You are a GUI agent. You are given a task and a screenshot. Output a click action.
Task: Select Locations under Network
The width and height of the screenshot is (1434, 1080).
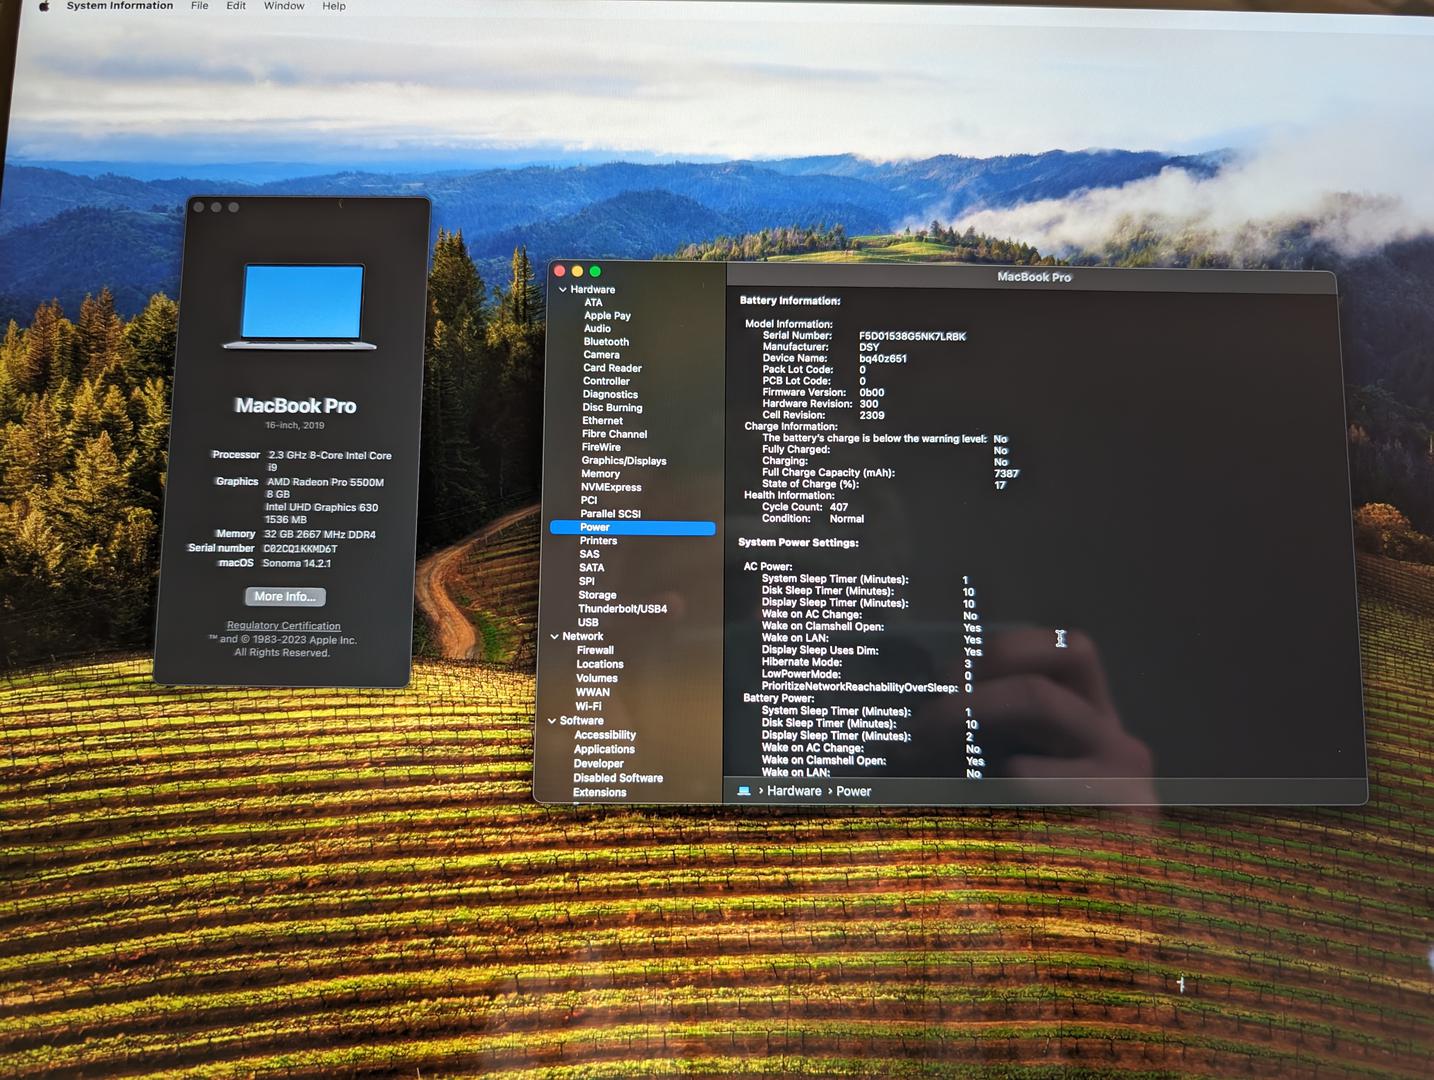[x=600, y=665]
